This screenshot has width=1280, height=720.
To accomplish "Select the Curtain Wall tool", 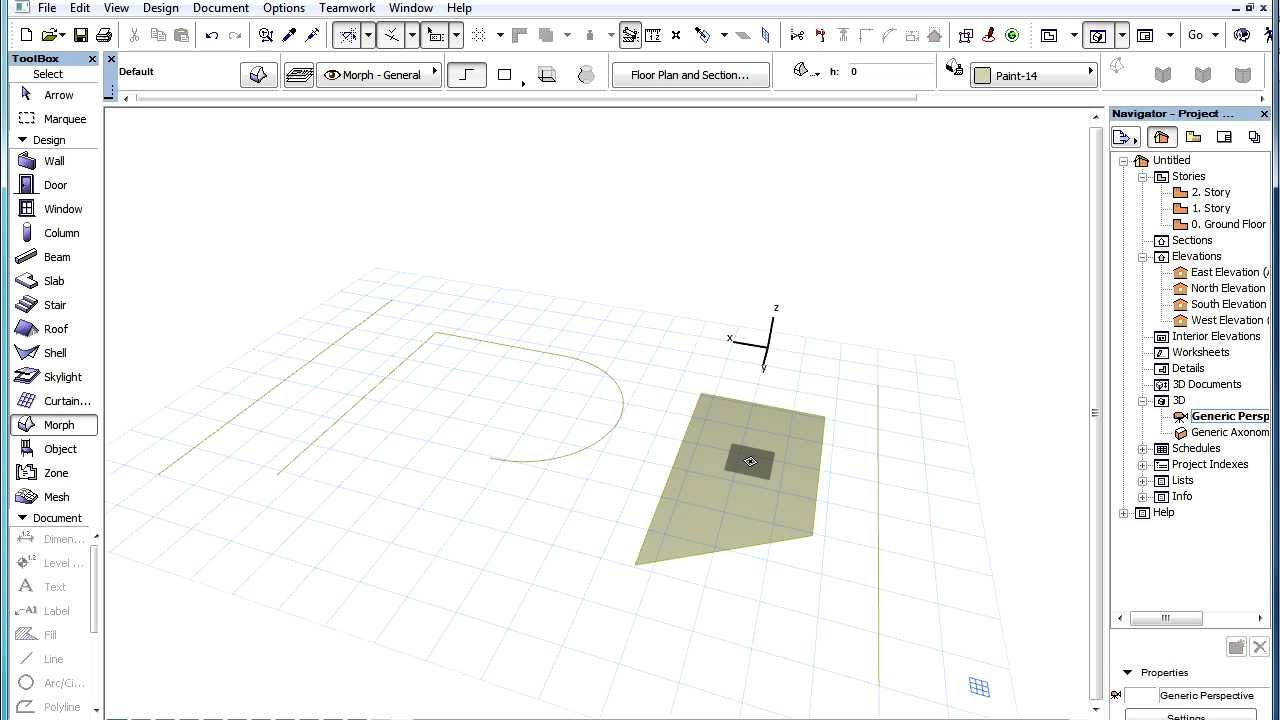I will 55,401.
